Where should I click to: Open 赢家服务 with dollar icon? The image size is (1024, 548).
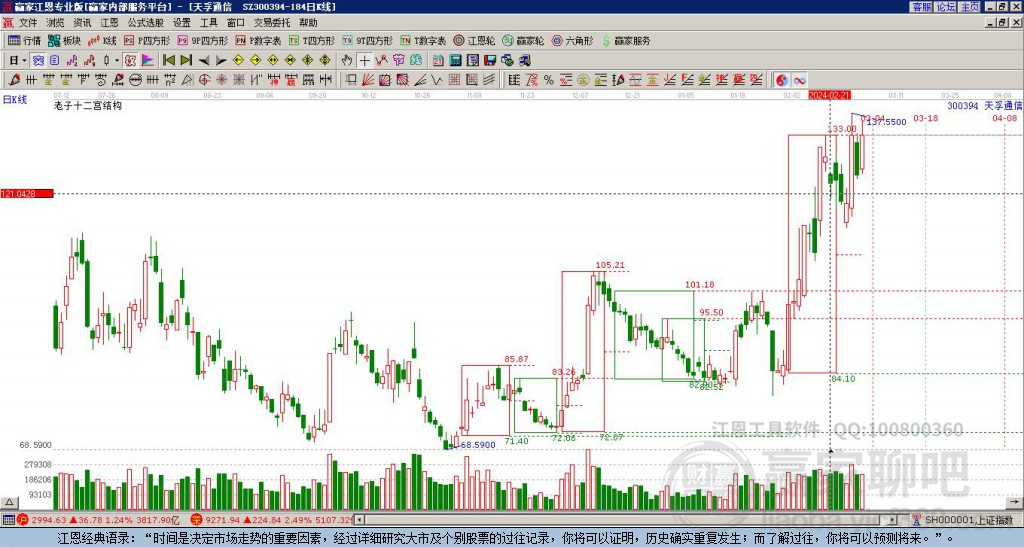point(626,40)
